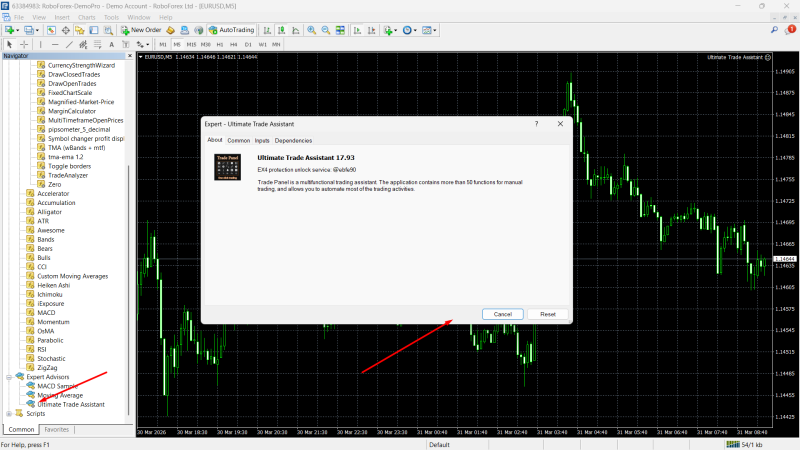
Task: Expand the Scripts tree node
Action: tap(9, 414)
